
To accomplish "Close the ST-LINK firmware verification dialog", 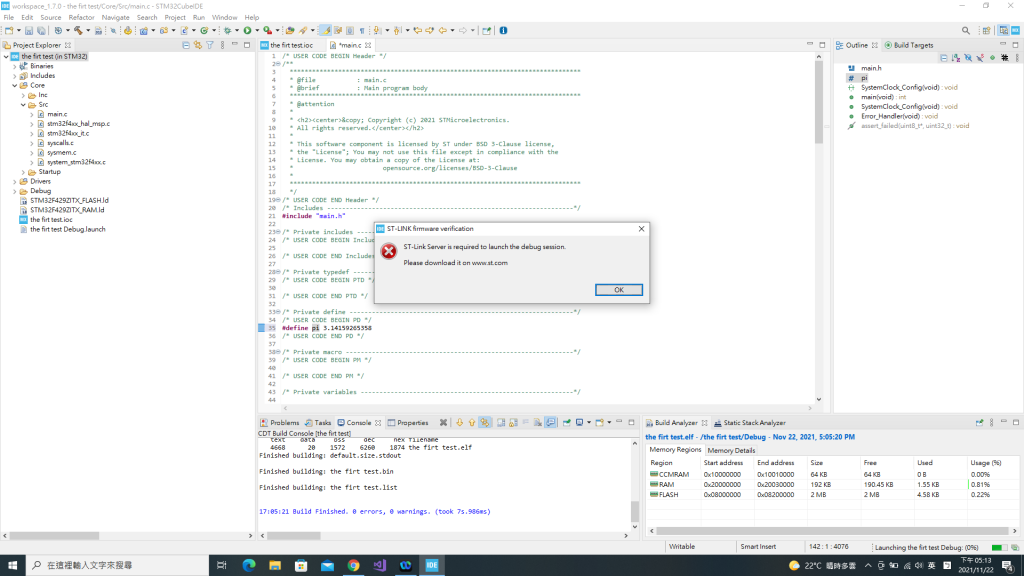I will point(641,229).
